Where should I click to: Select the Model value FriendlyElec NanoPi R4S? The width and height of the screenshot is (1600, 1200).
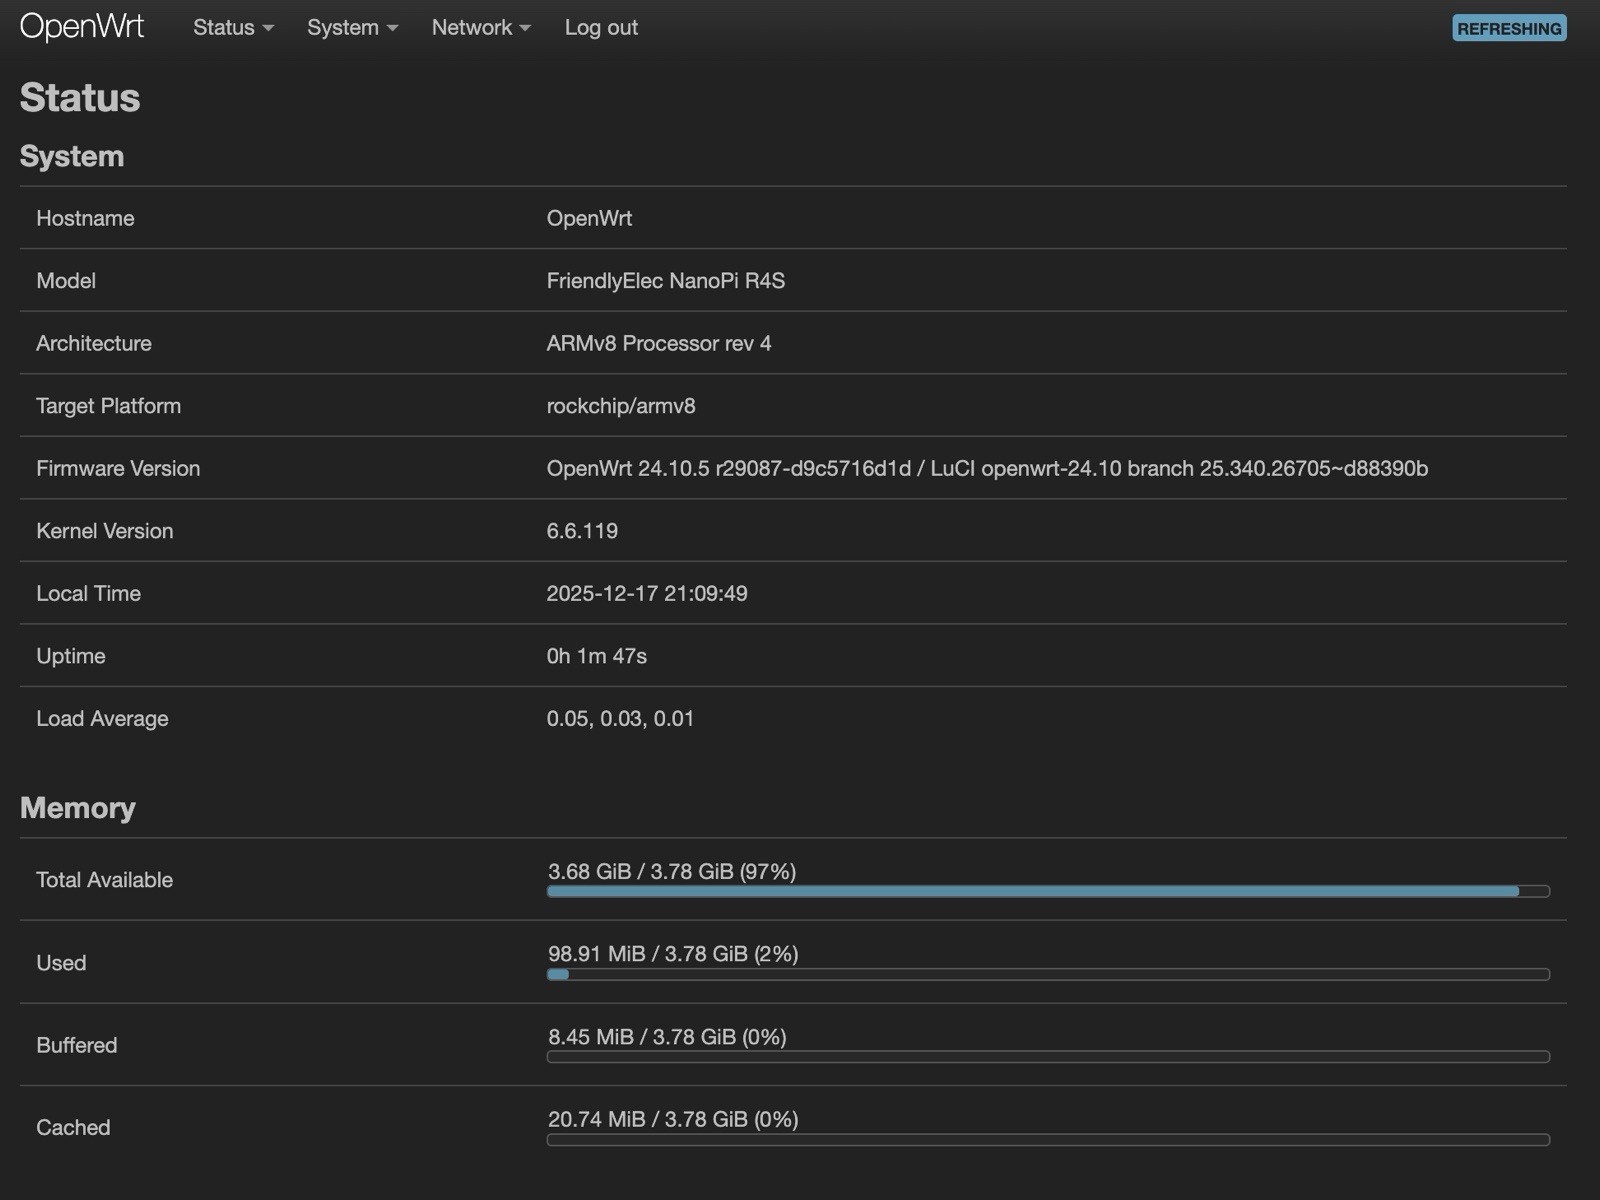point(666,281)
